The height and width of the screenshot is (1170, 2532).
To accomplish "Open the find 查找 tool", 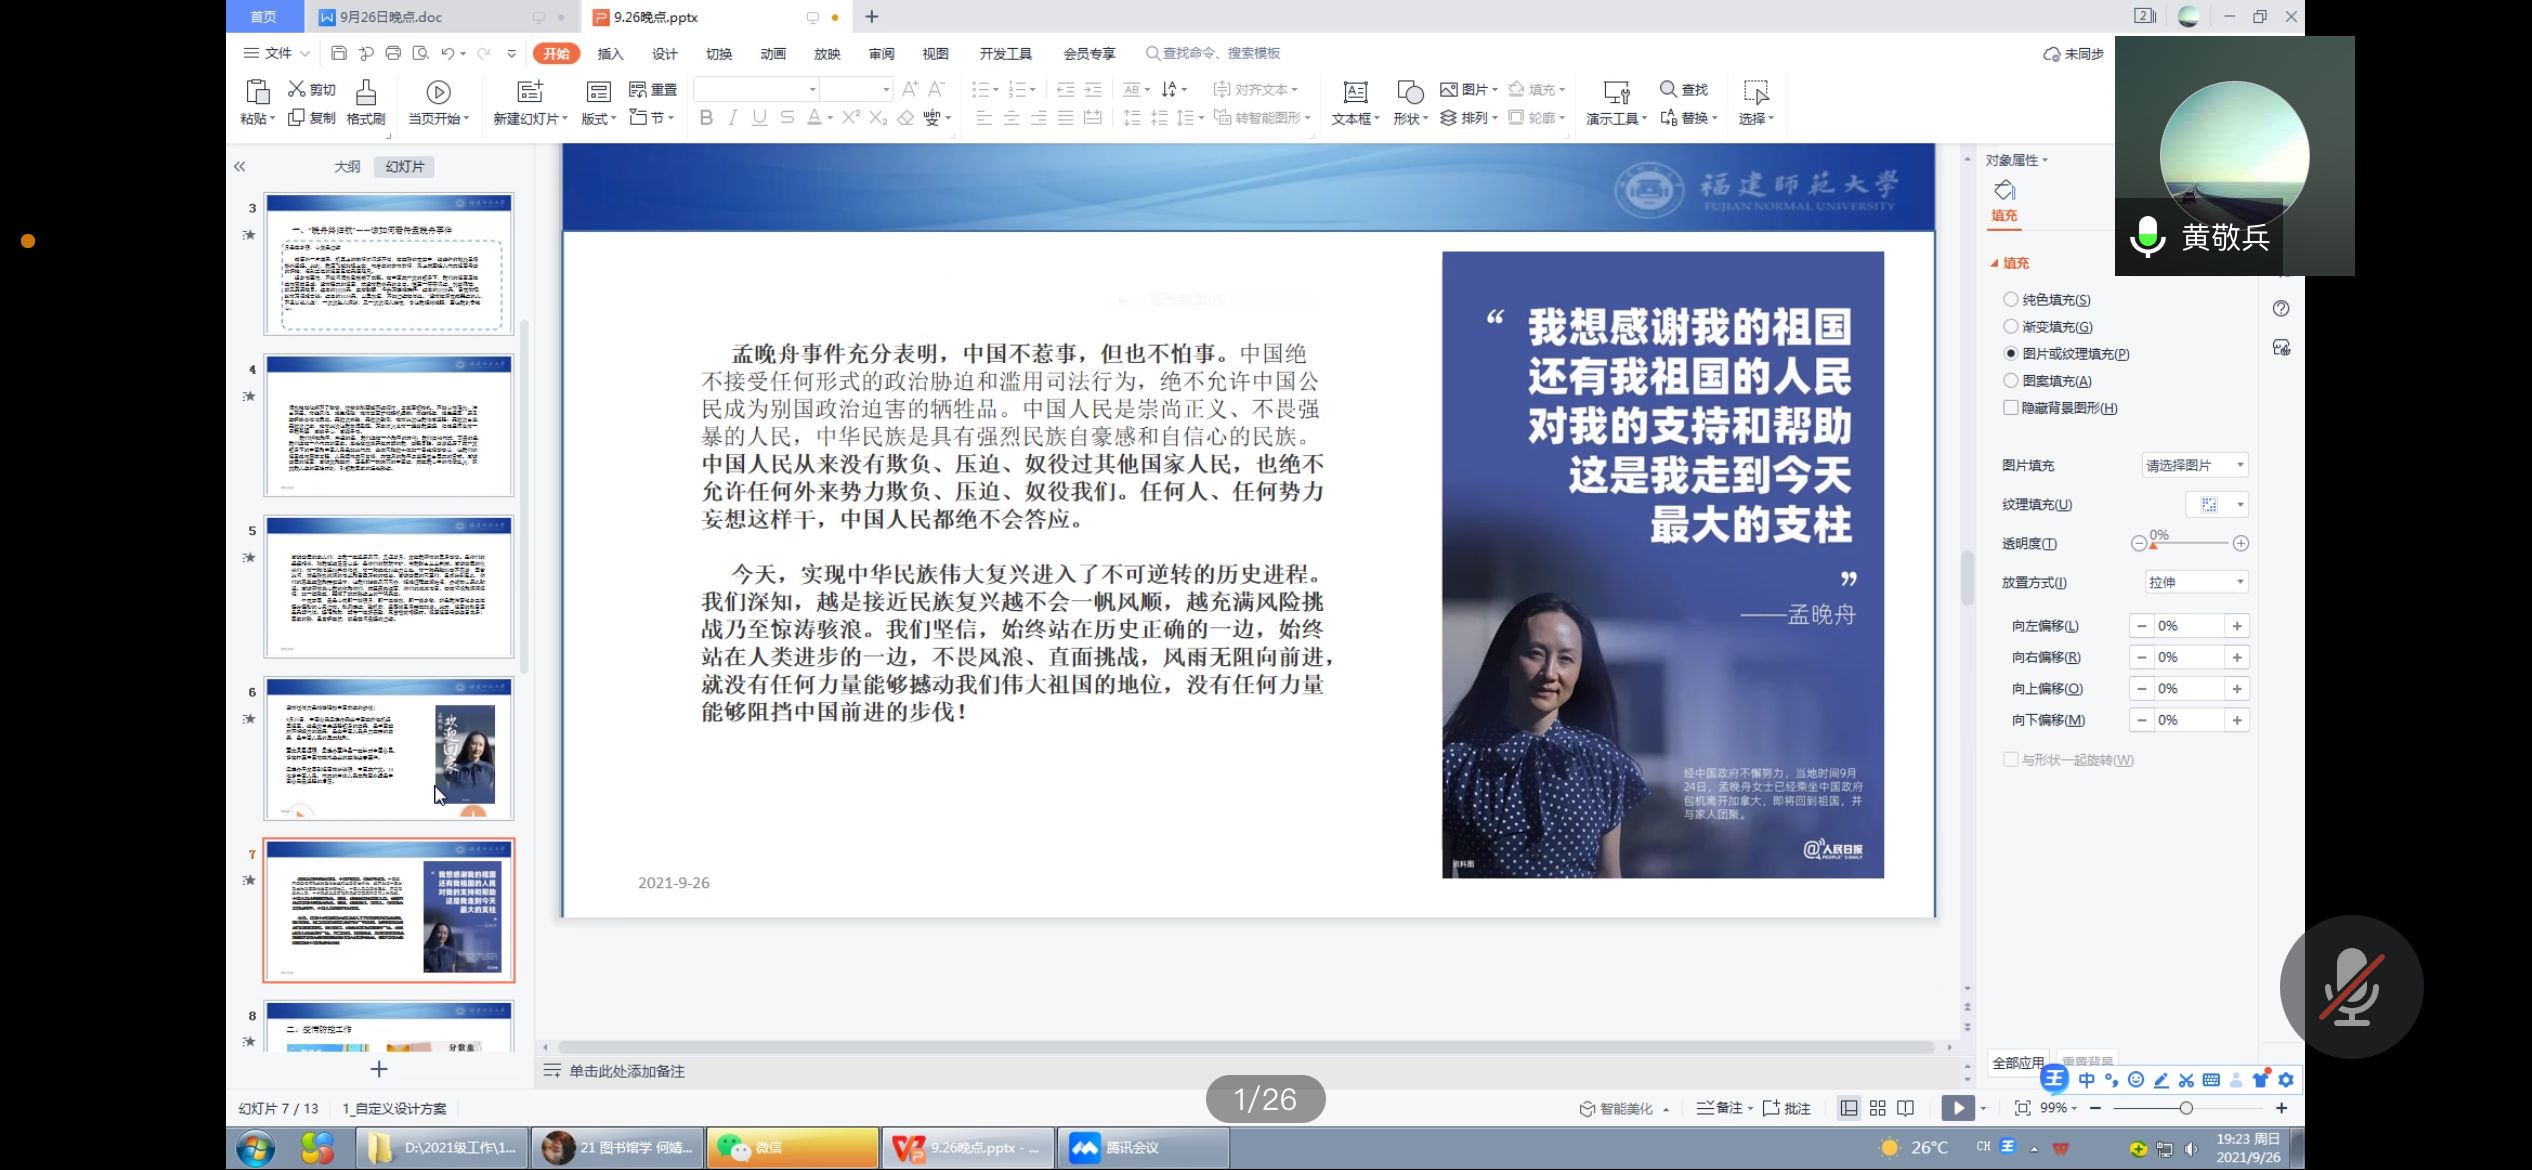I will coord(1684,89).
